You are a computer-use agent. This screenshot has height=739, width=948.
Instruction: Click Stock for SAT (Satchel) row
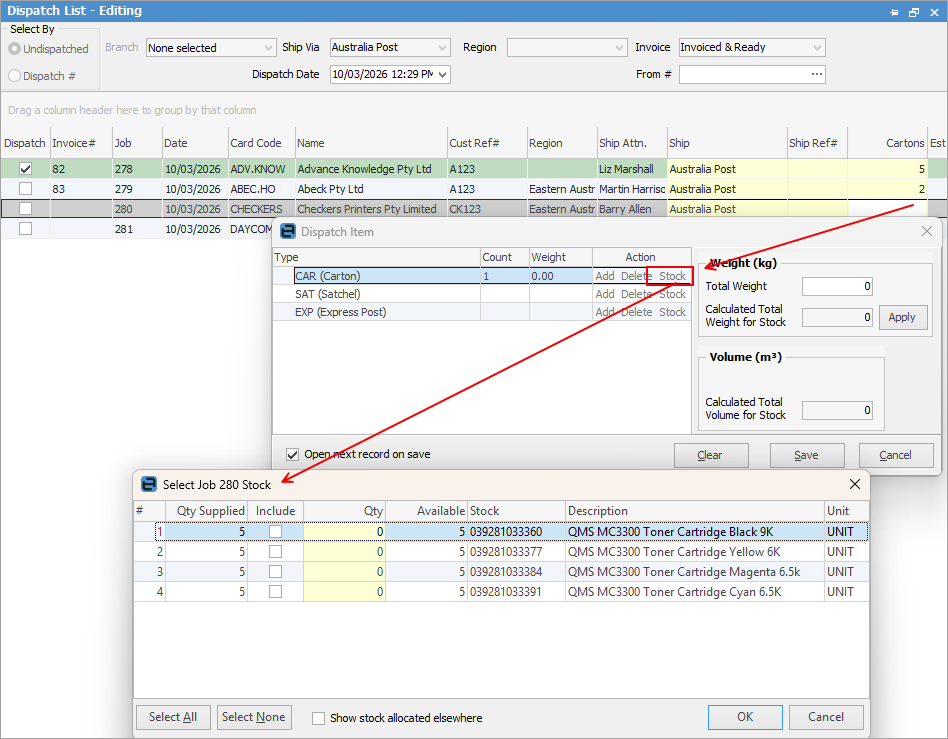pyautogui.click(x=672, y=294)
